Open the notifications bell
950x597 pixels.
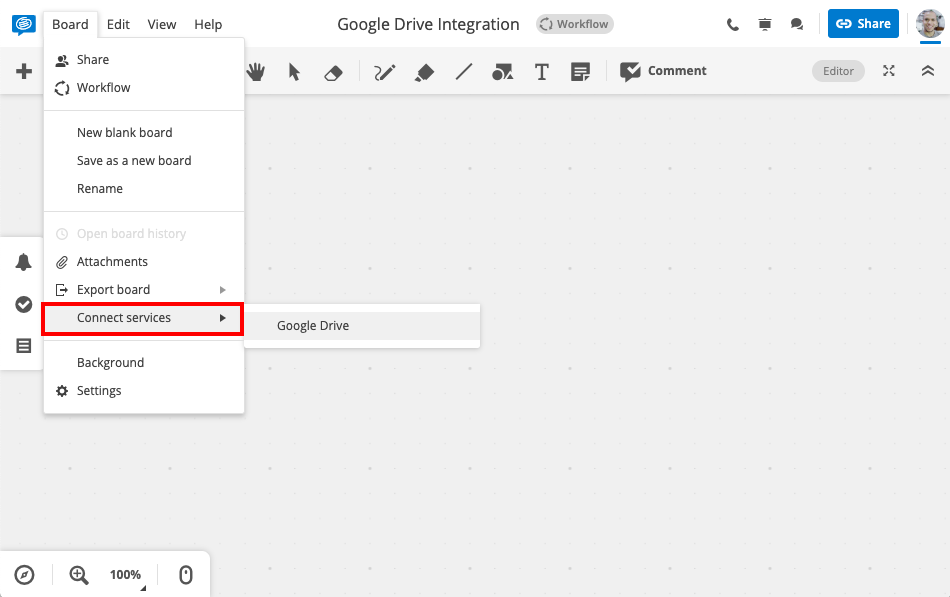(x=24, y=262)
